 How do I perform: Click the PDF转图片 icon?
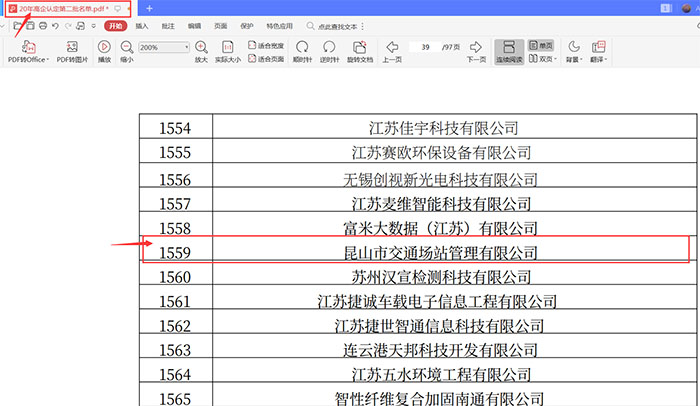click(x=72, y=47)
